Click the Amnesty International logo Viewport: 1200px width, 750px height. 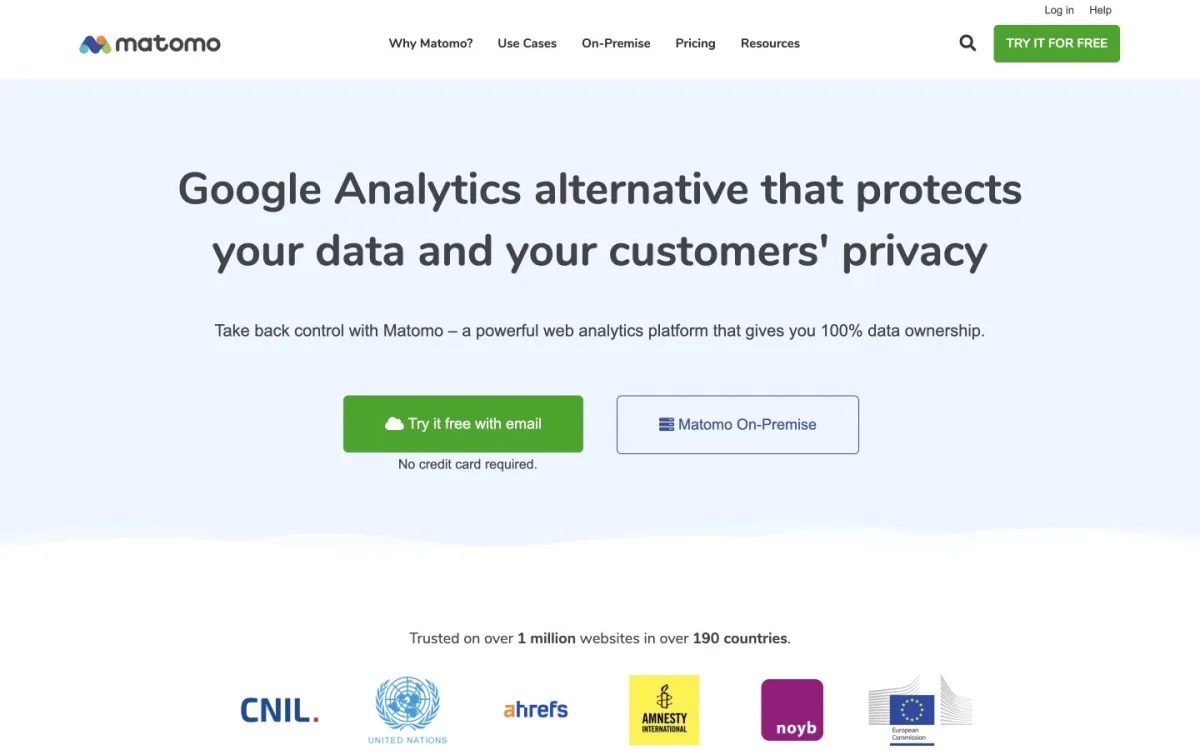click(664, 710)
